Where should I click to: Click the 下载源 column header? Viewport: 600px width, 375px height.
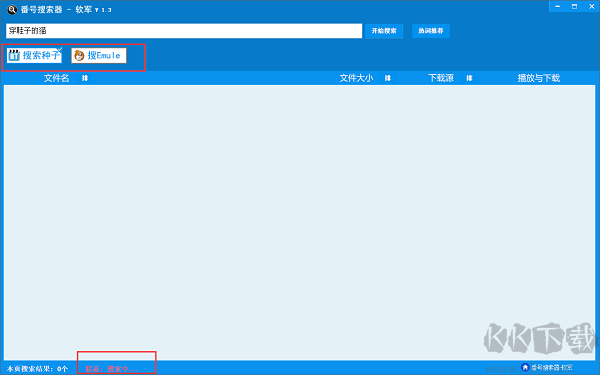(441, 78)
